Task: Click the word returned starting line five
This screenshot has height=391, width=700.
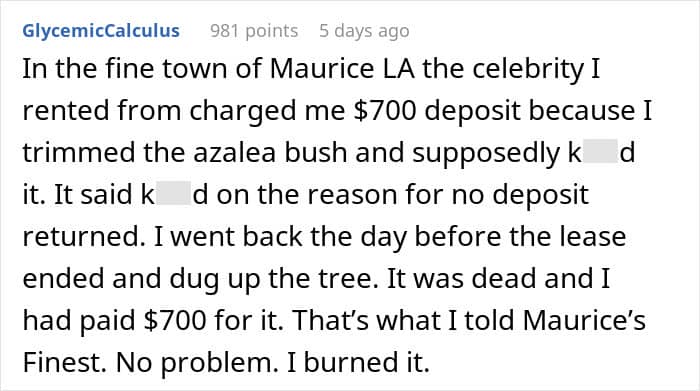Action: 84,237
